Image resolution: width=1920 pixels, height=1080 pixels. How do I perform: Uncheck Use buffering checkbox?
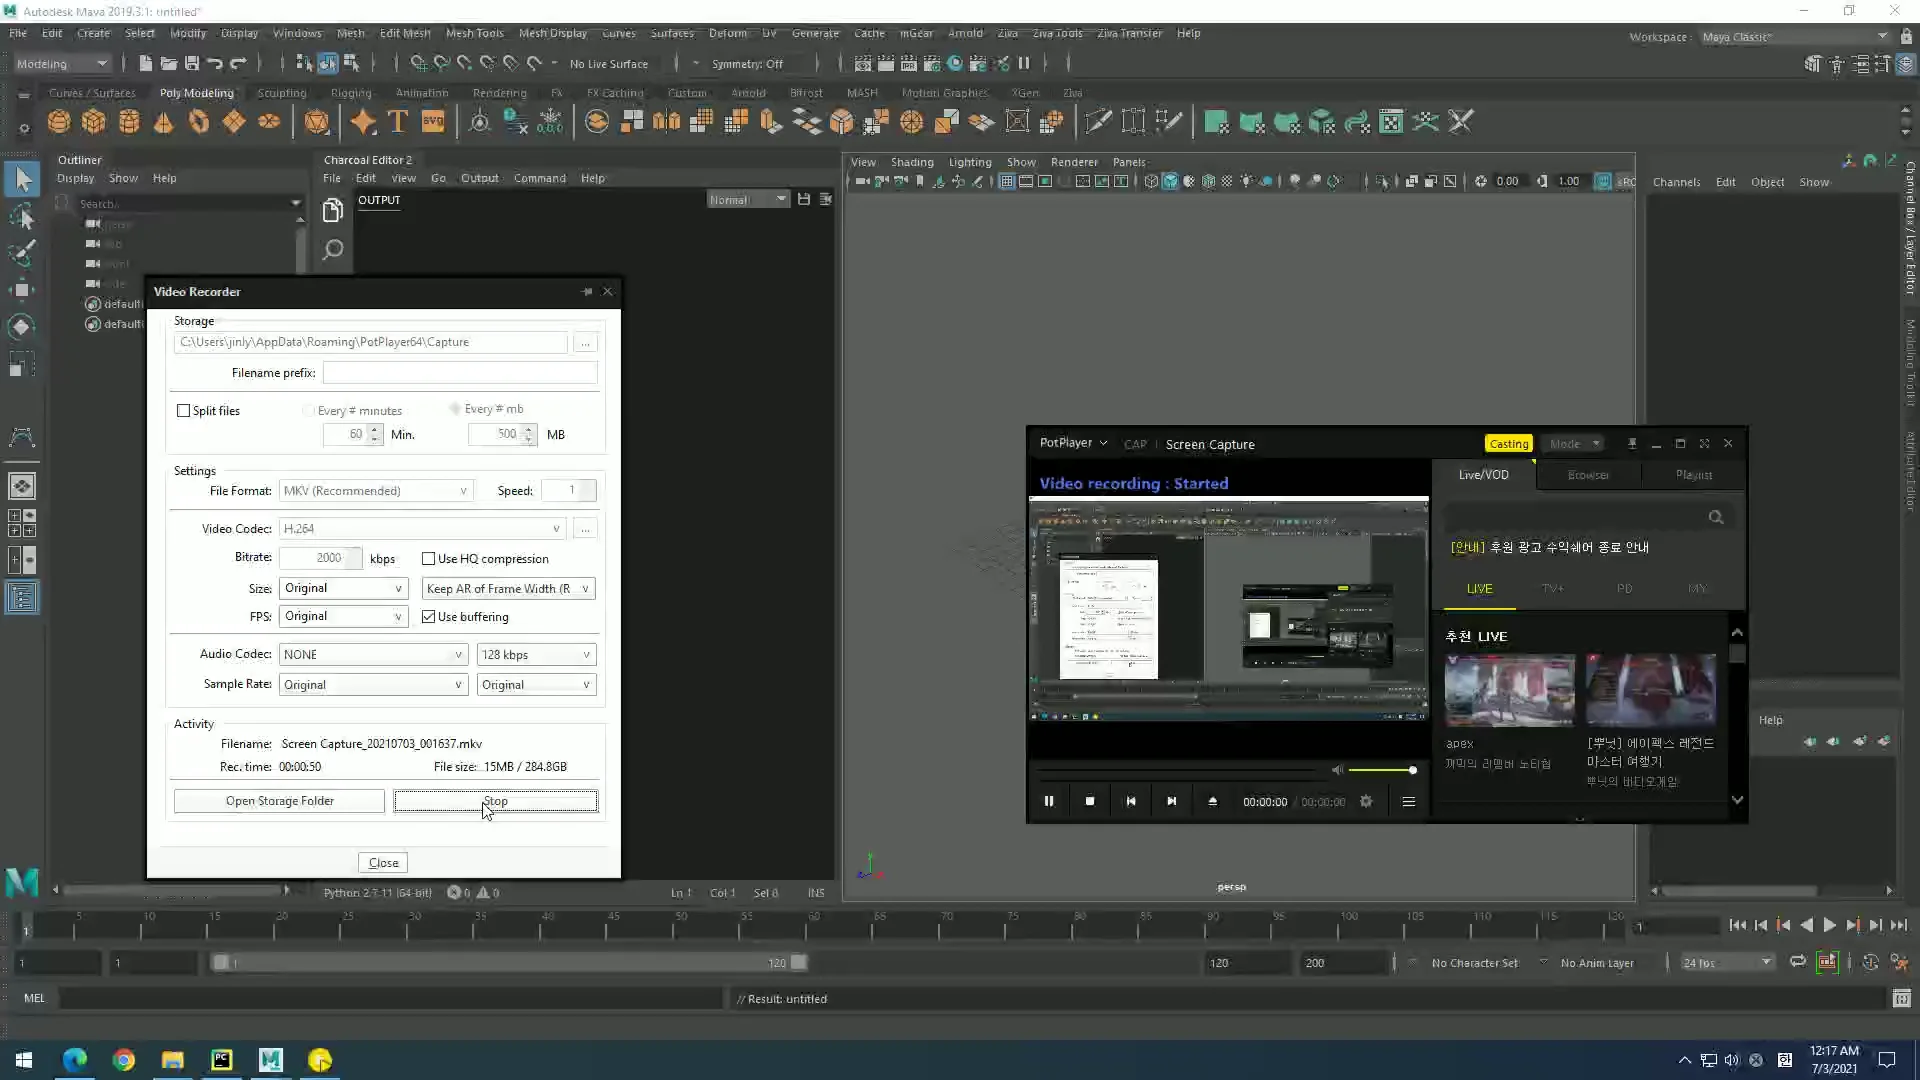pyautogui.click(x=428, y=617)
